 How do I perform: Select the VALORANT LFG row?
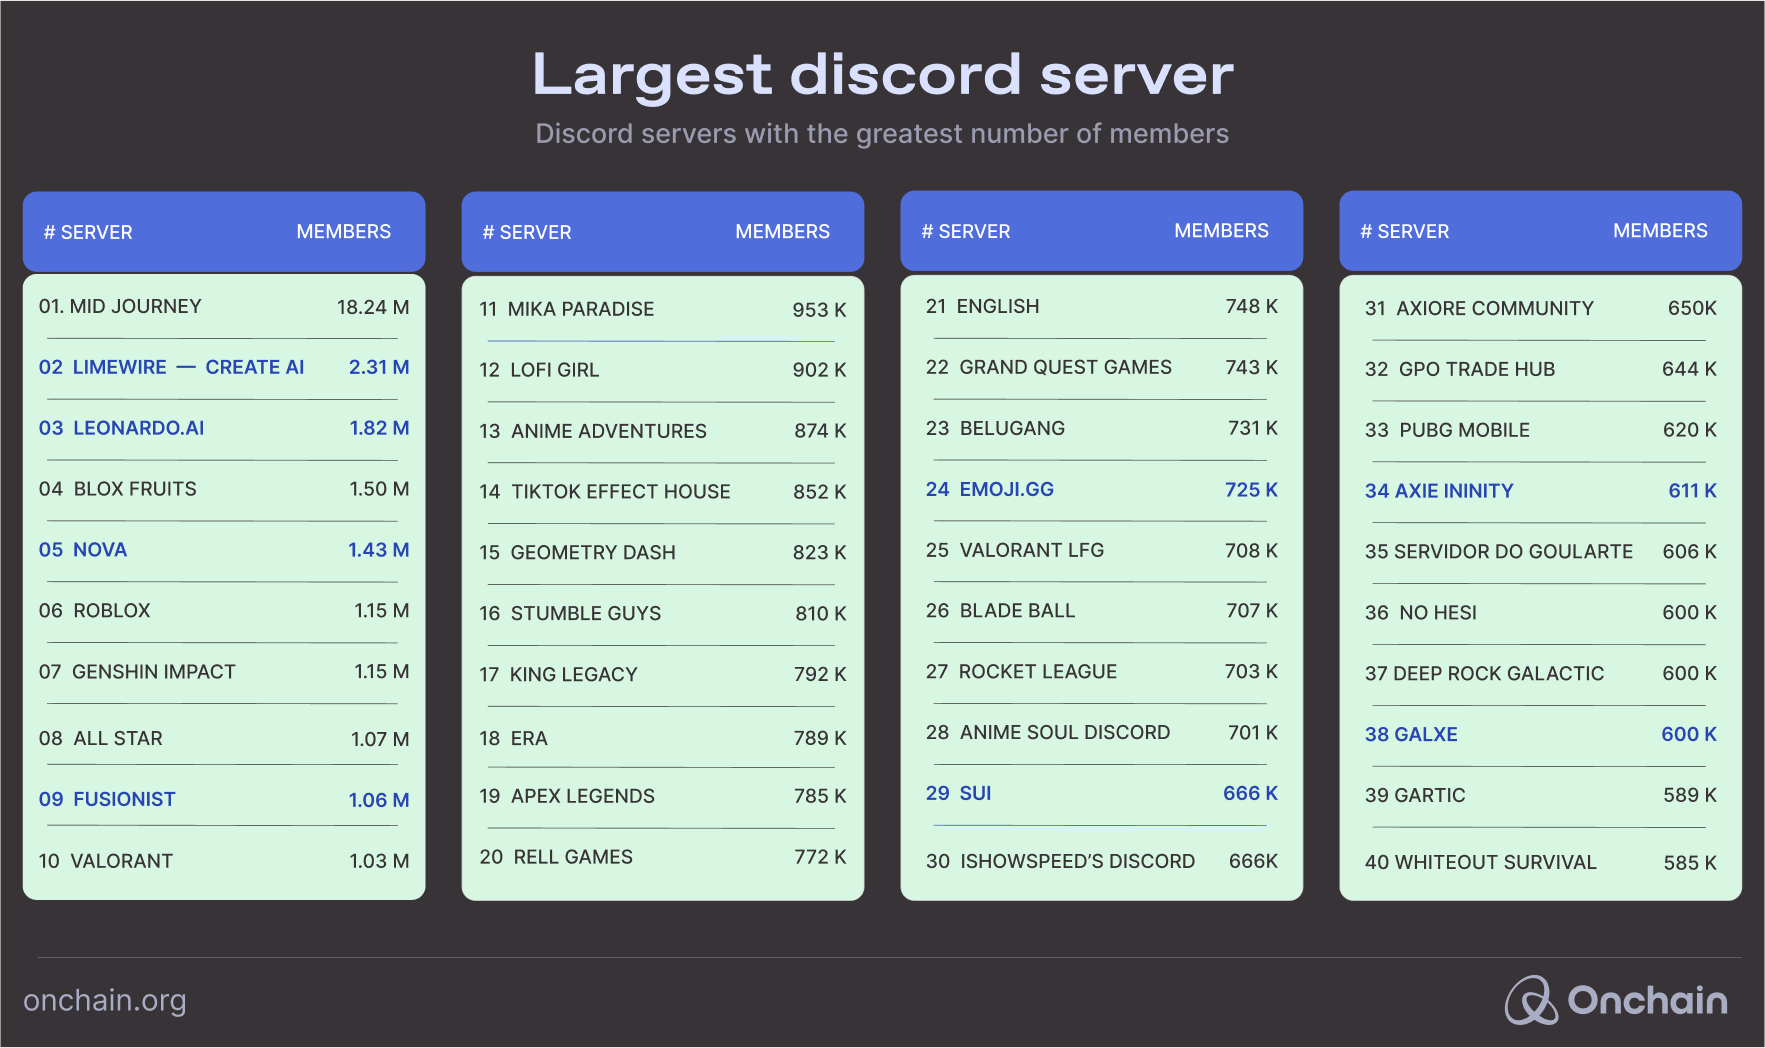click(x=1102, y=551)
